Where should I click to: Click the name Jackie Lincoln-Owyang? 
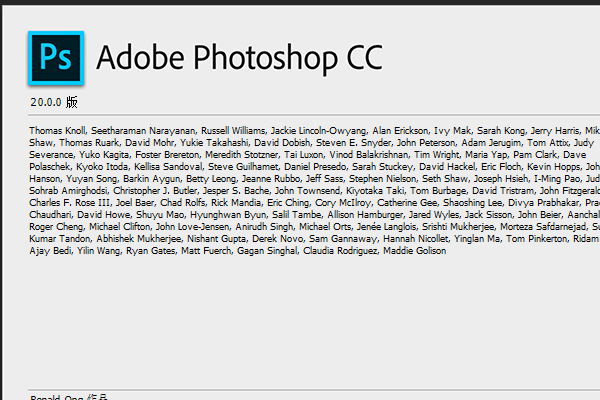pyautogui.click(x=318, y=131)
